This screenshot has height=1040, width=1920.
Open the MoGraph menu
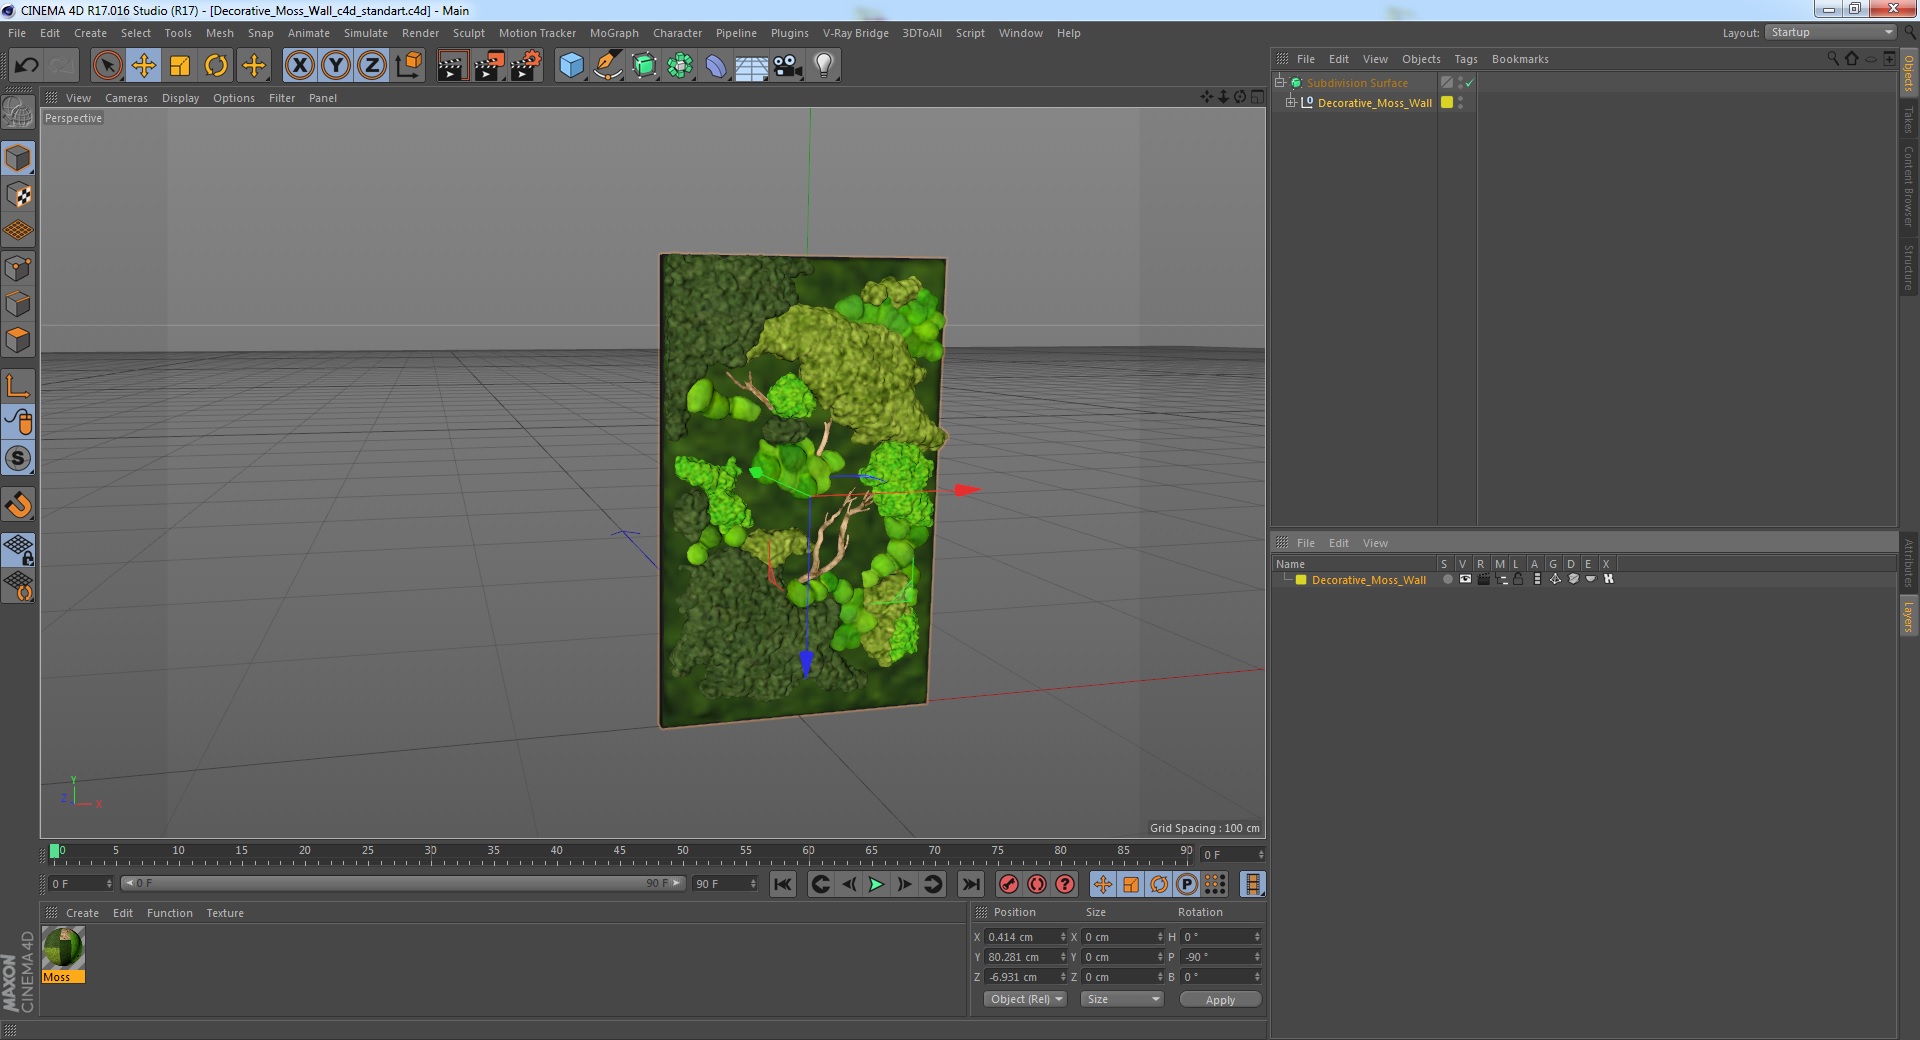click(x=614, y=33)
